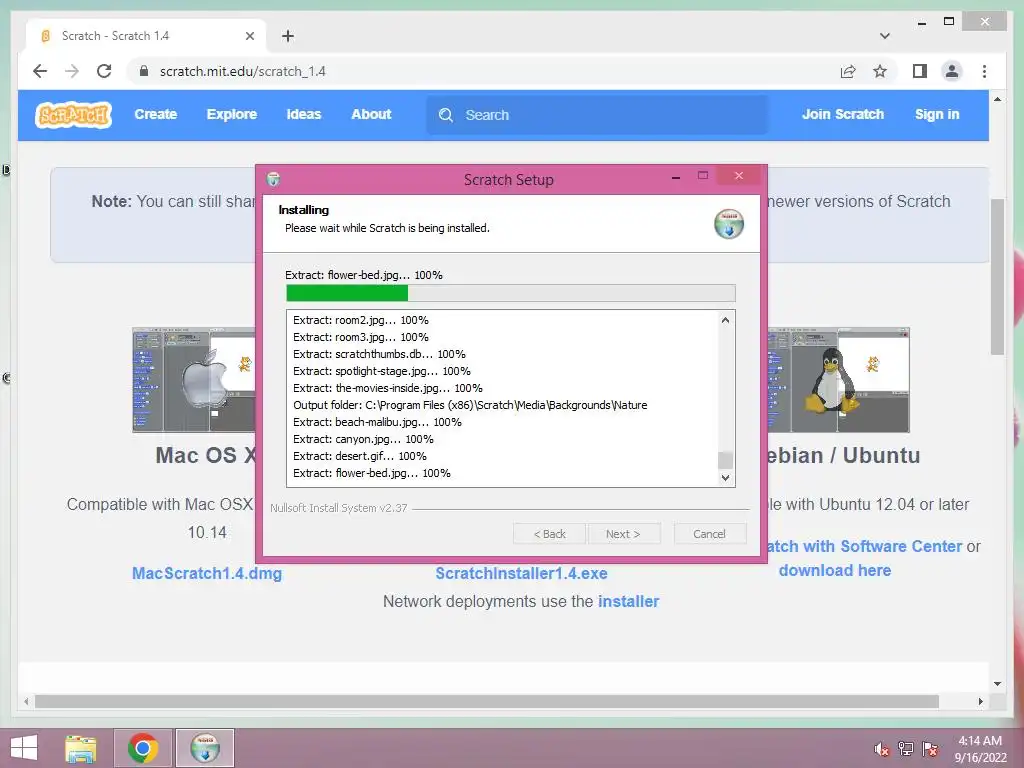Select log line 'Extract: beach-malibu.jpg... 100%'

[x=377, y=422]
